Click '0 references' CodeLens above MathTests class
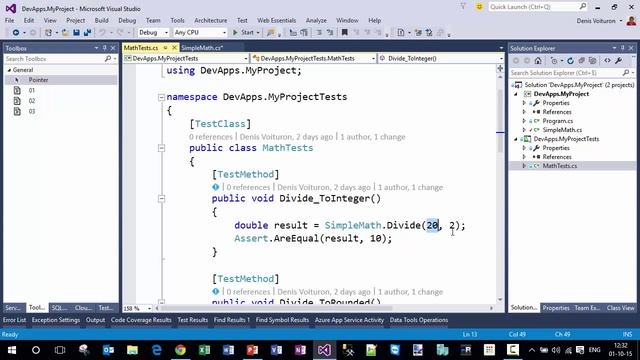This screenshot has width=640, height=360. [210, 137]
